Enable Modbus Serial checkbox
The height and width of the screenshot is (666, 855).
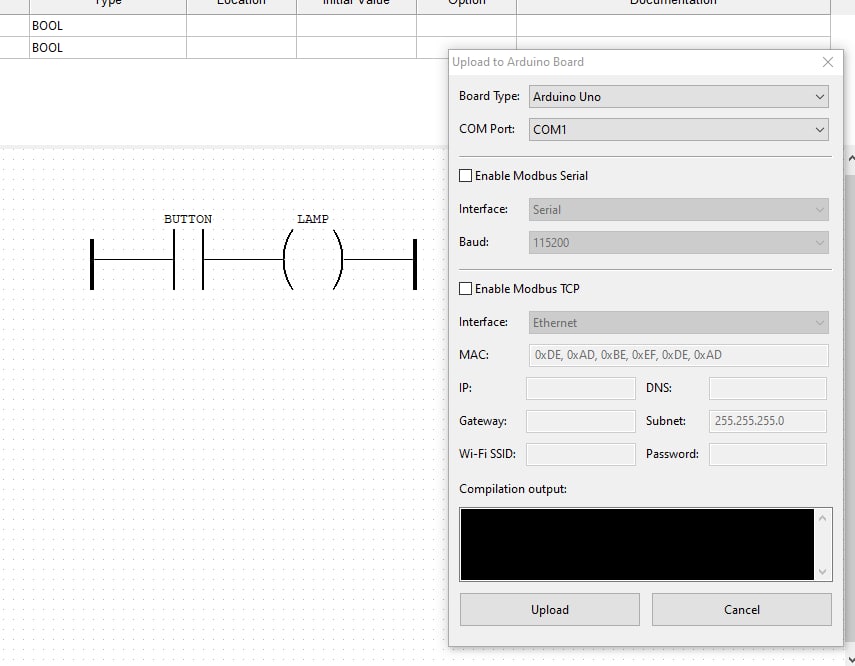coord(465,176)
